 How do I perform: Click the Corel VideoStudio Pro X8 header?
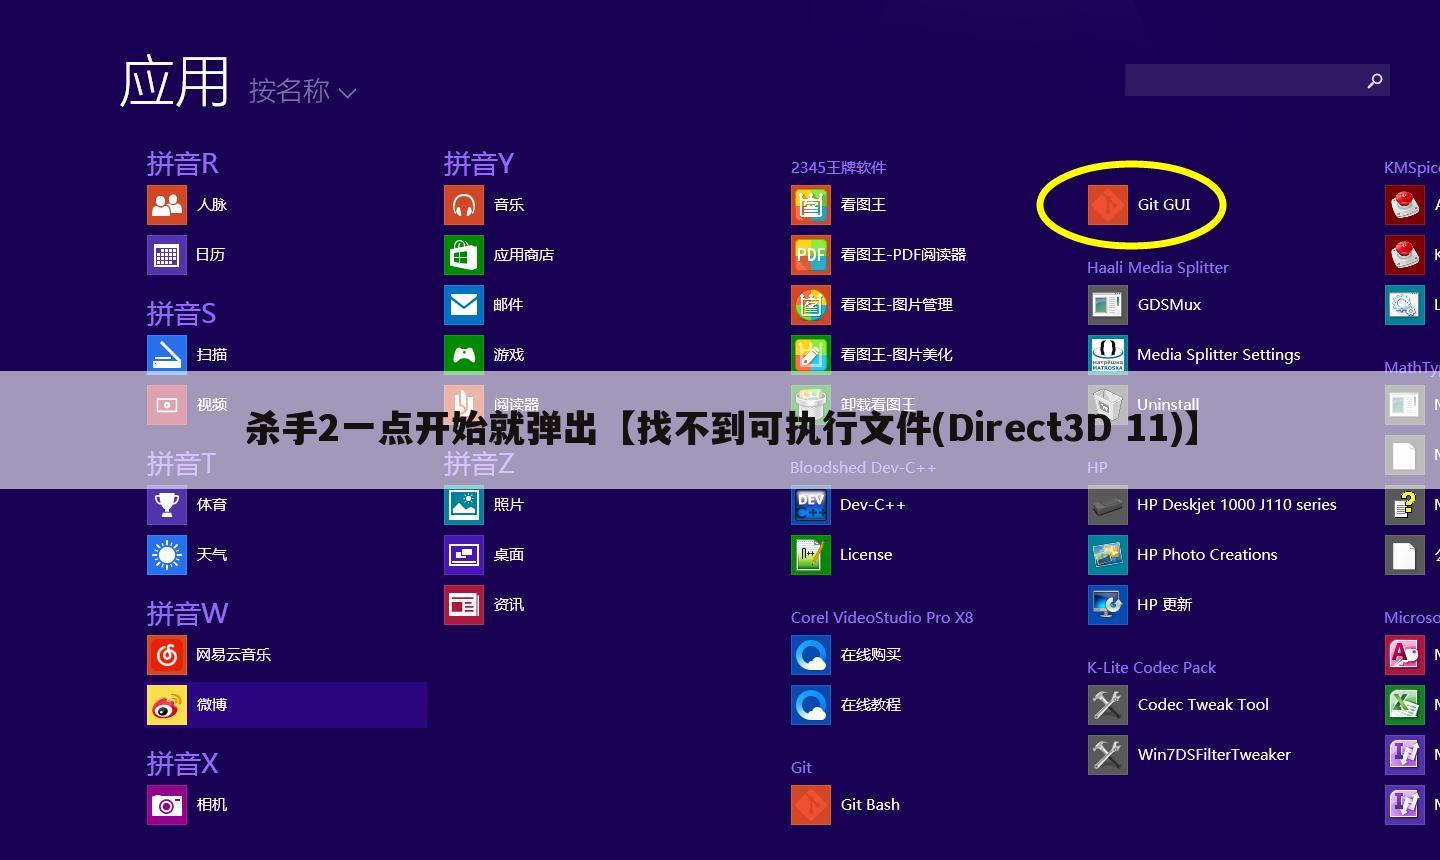coord(881,617)
